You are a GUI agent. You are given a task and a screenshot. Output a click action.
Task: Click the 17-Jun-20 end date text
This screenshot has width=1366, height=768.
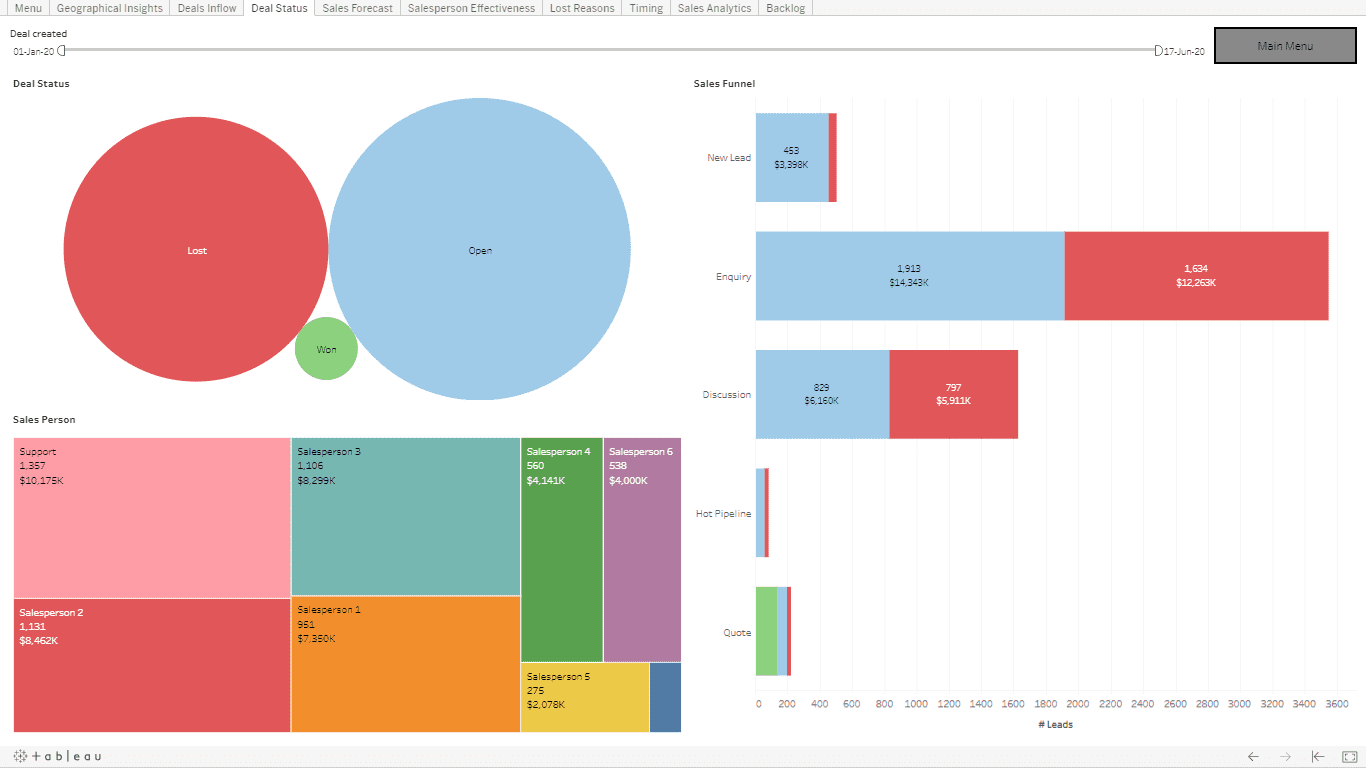coord(1184,51)
